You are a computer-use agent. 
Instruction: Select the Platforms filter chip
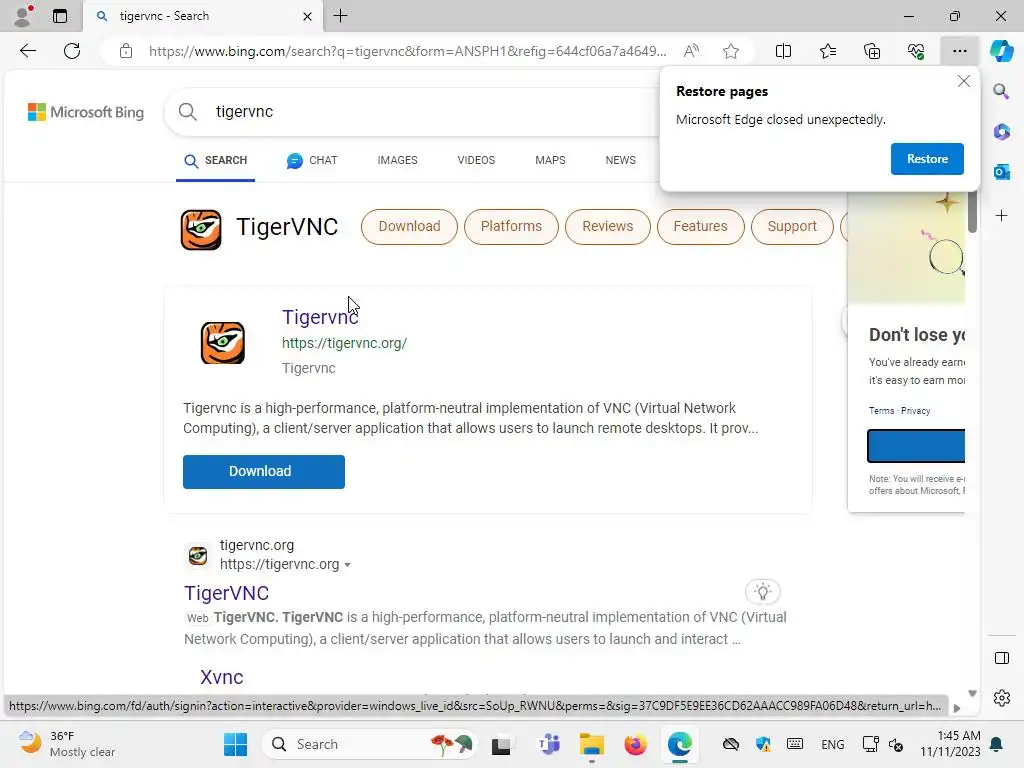point(511,227)
